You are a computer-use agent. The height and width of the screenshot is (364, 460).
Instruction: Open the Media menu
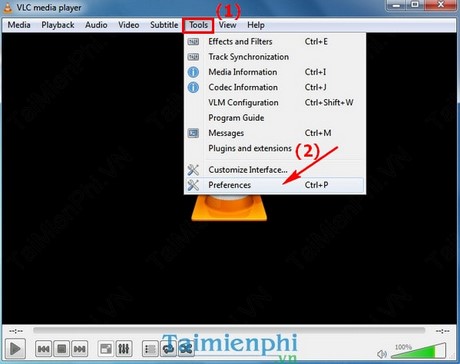(x=19, y=25)
